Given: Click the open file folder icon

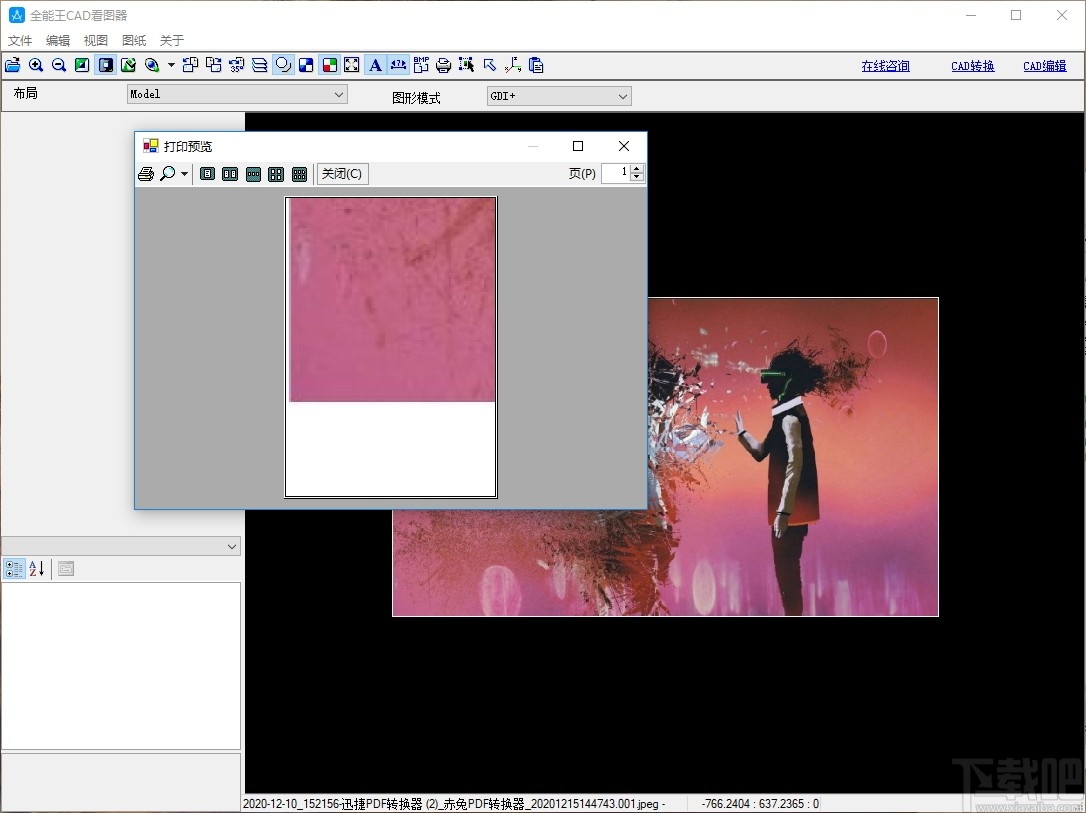Looking at the screenshot, I should point(13,65).
